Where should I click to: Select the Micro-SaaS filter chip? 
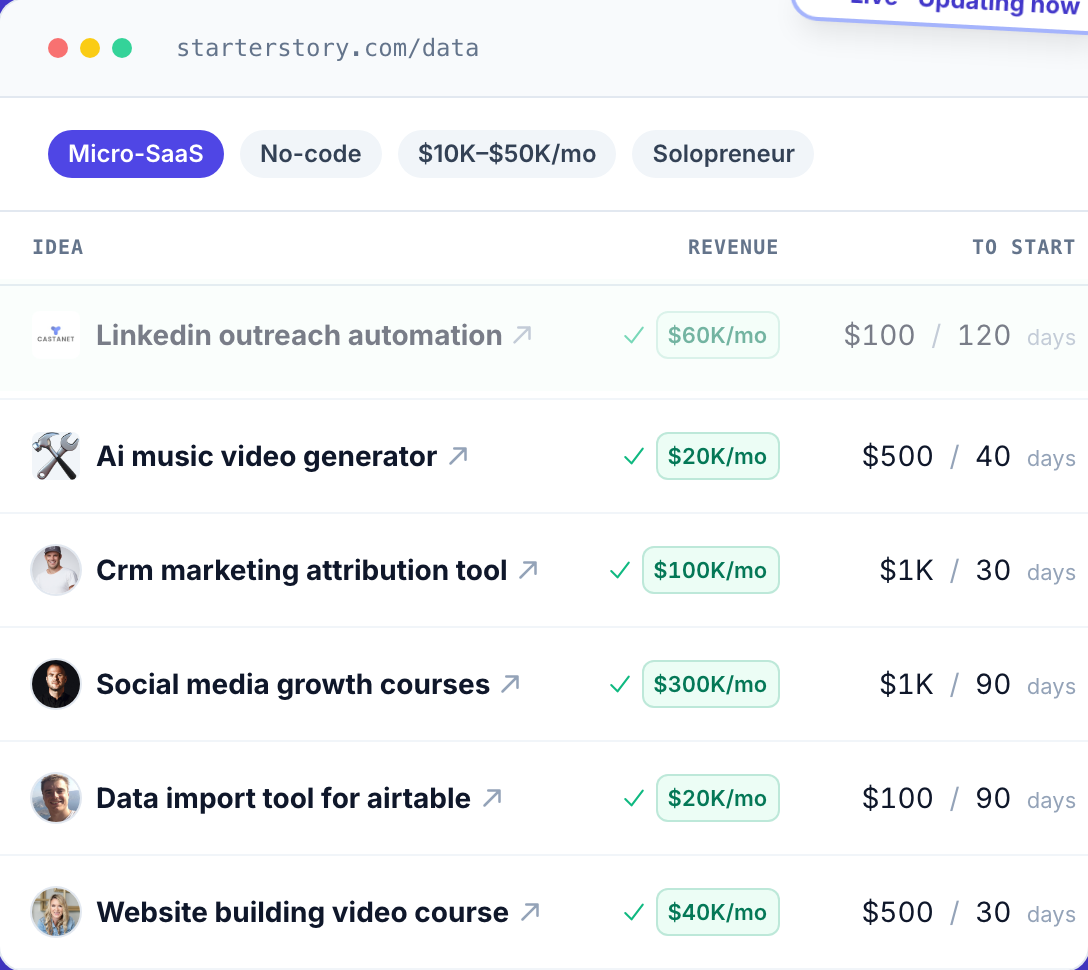[136, 154]
